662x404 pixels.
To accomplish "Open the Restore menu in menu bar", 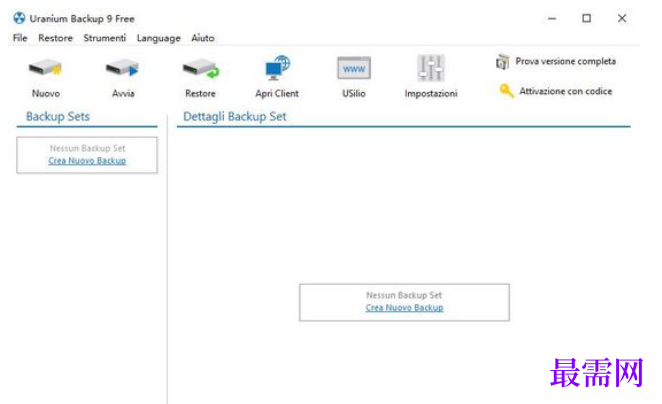I will 55,38.
